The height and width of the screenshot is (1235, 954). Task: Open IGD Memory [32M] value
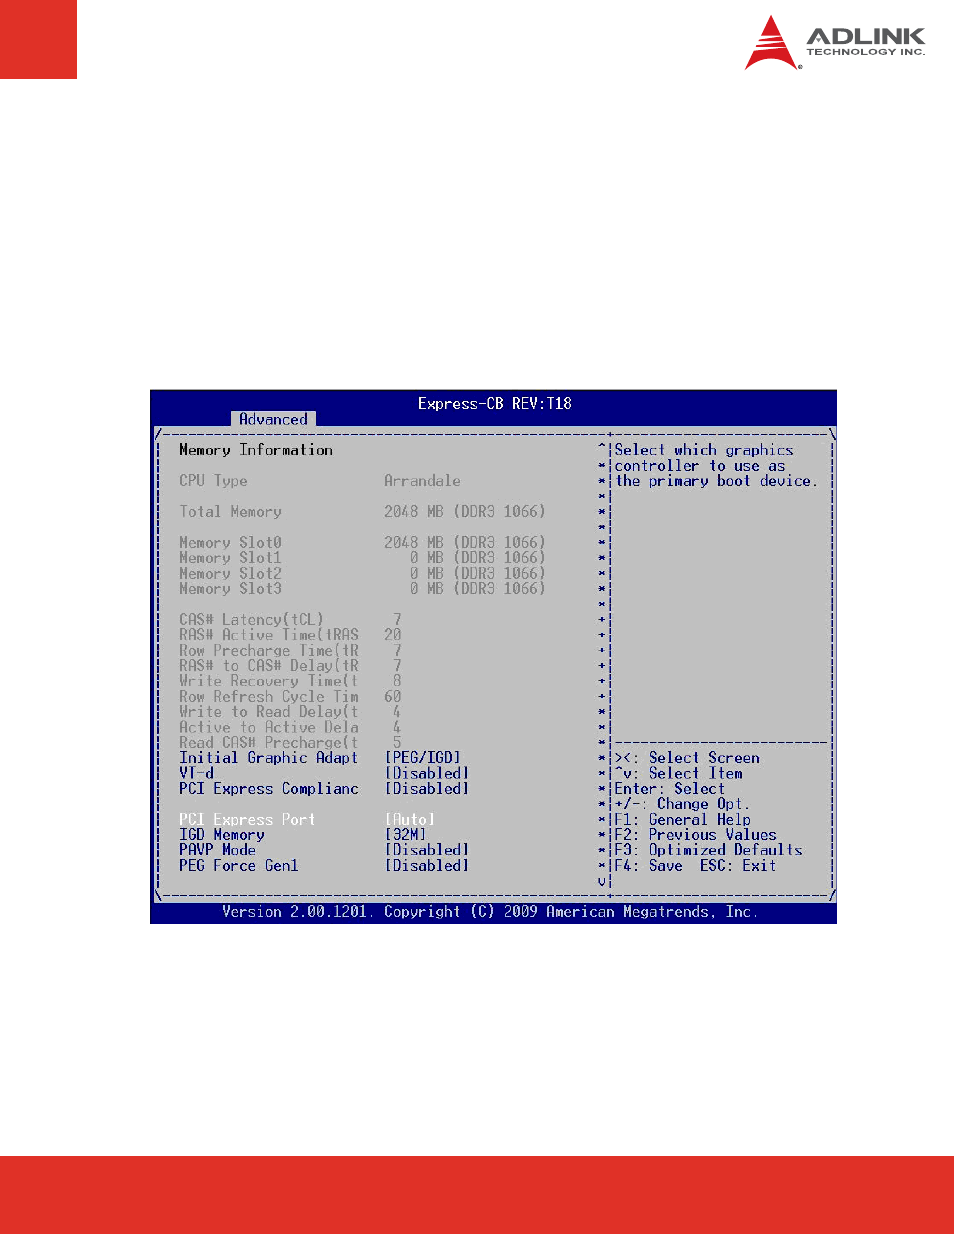[406, 835]
